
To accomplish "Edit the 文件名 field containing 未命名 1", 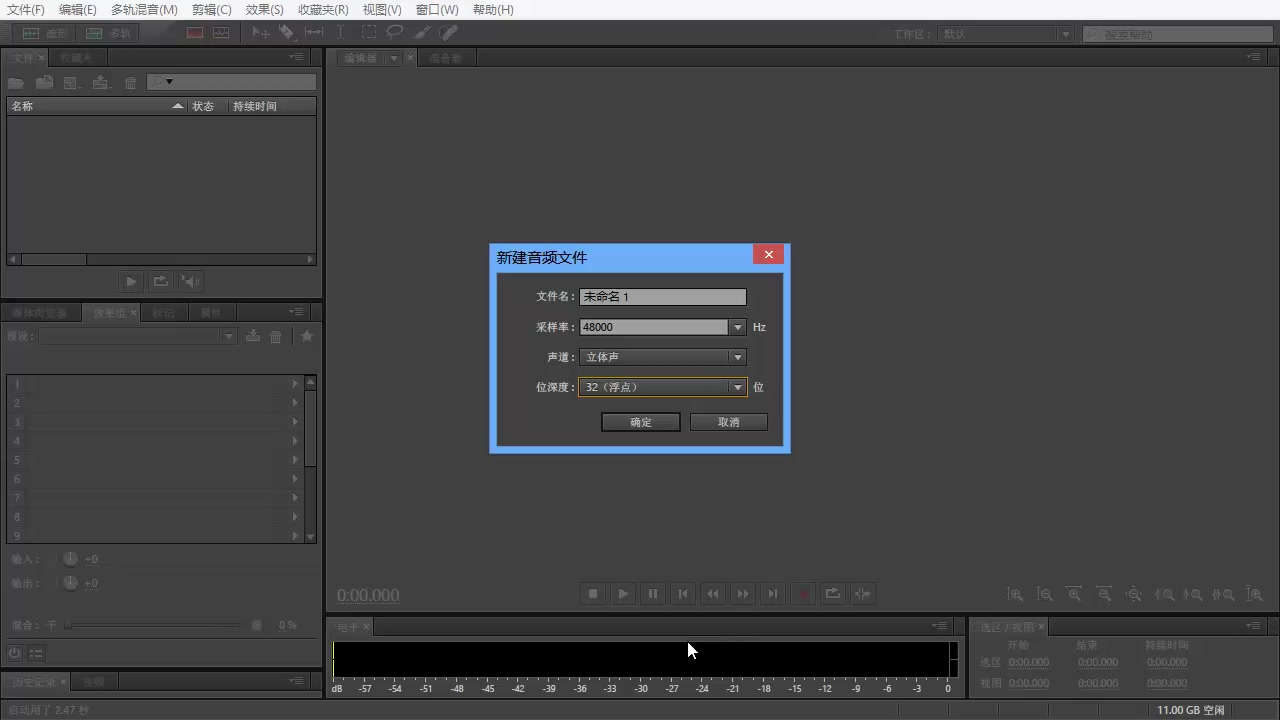I will click(x=662, y=297).
